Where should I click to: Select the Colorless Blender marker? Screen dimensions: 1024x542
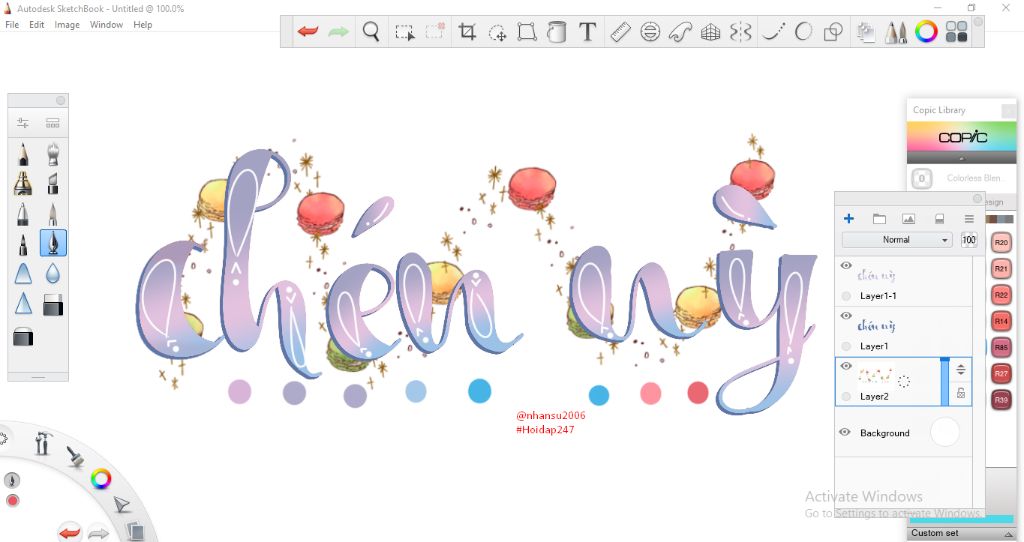921,178
